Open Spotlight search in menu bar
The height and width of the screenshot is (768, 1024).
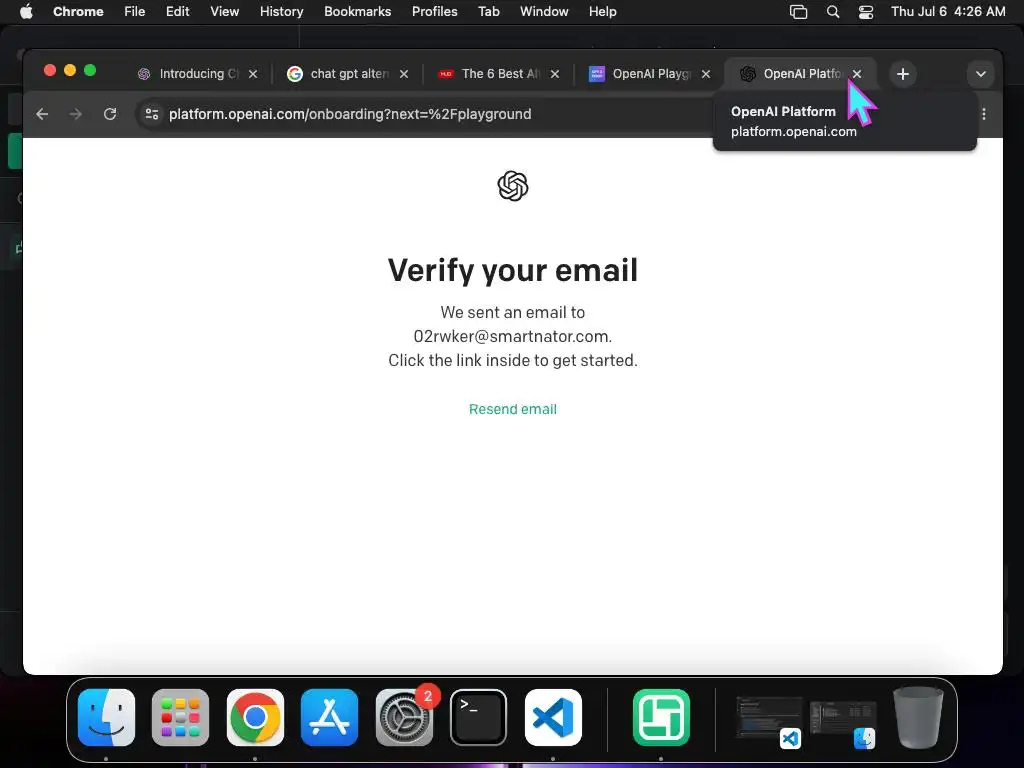[833, 12]
